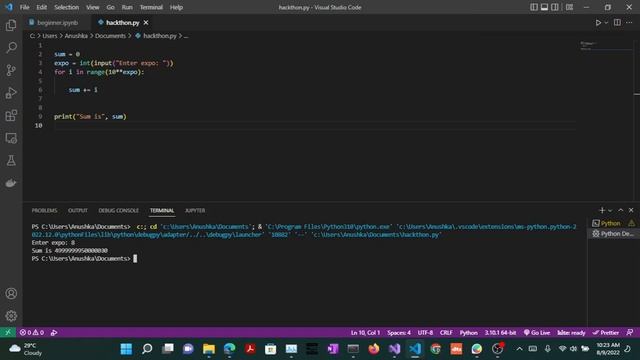Open the Accounts menu icon

pos(11,293)
